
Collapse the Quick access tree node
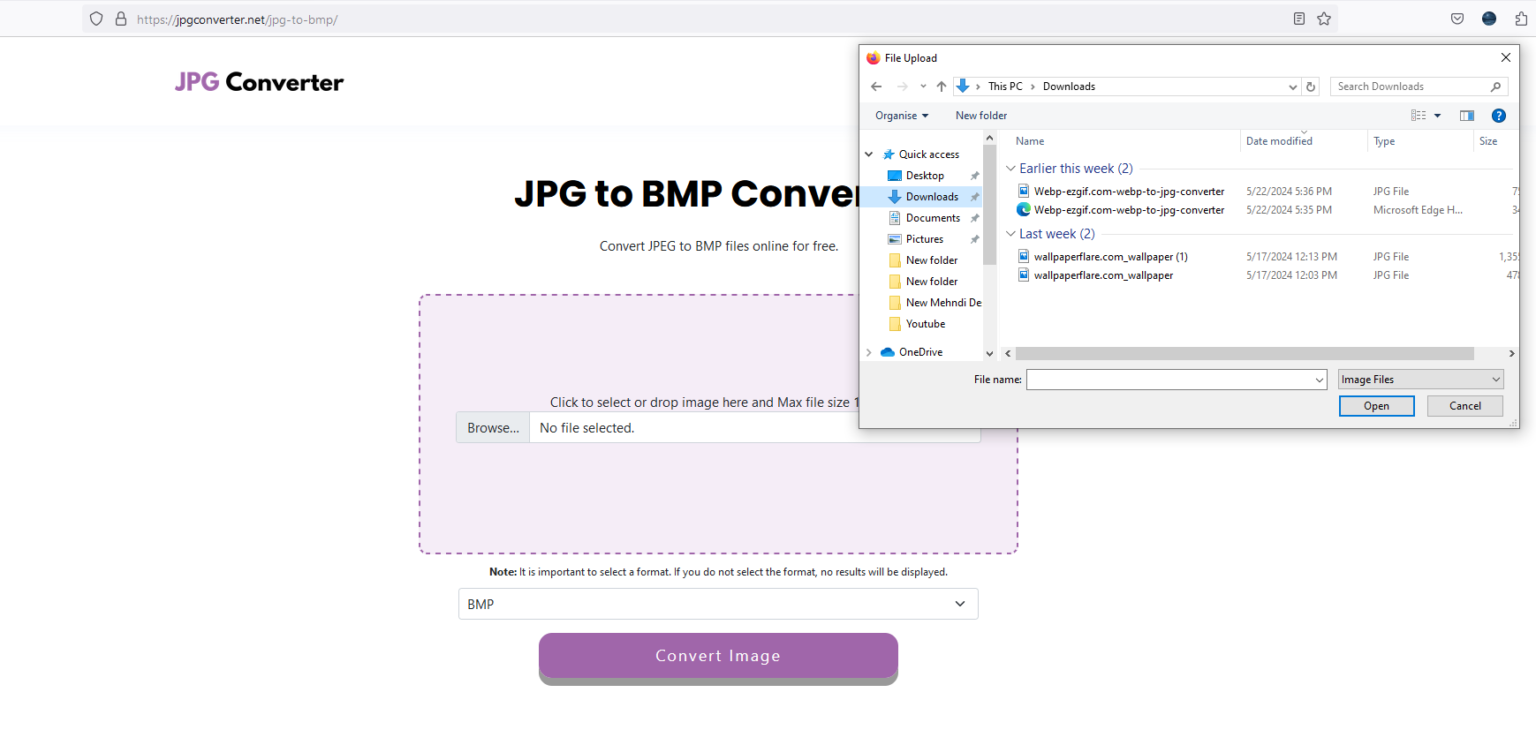pyautogui.click(x=869, y=154)
